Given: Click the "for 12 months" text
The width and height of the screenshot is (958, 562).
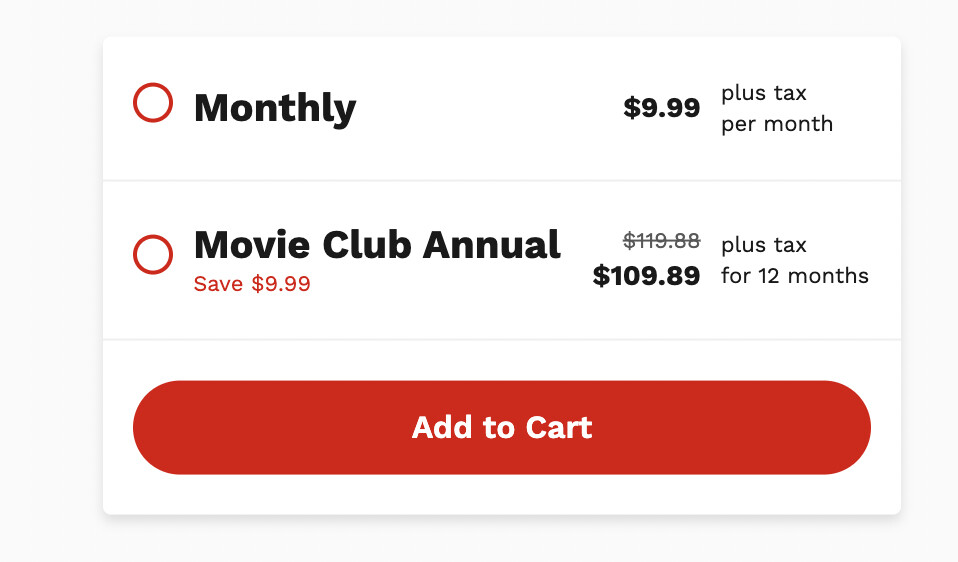Looking at the screenshot, I should (794, 276).
